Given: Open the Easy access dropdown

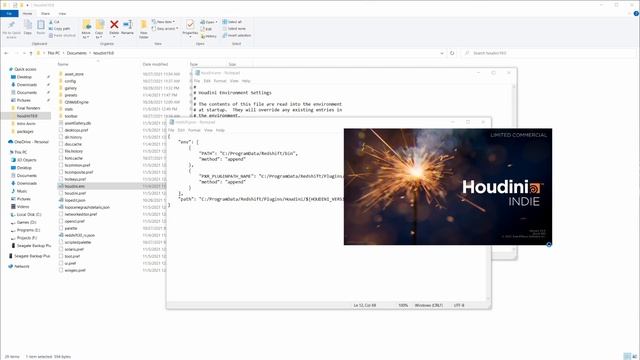Looking at the screenshot, I should tap(165, 29).
